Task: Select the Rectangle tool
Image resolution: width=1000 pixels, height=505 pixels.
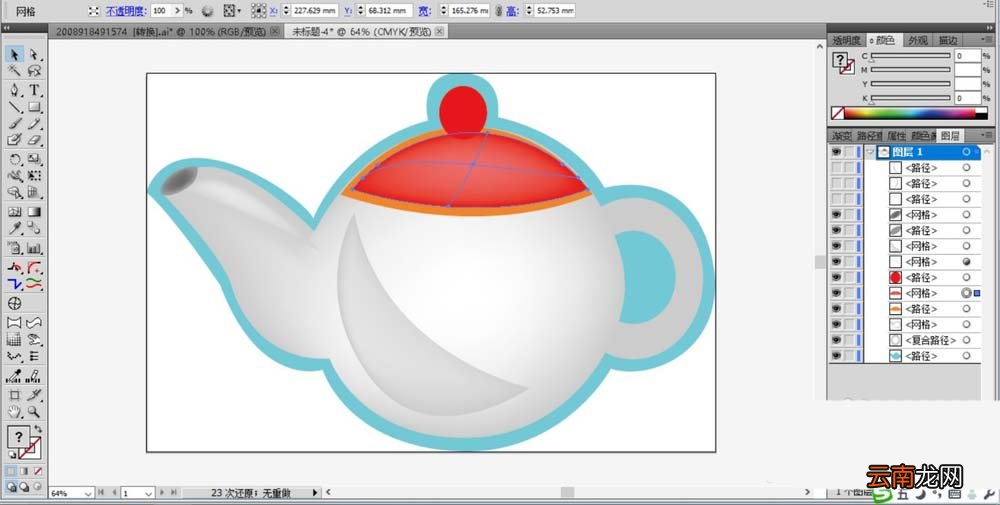Action: [34, 106]
